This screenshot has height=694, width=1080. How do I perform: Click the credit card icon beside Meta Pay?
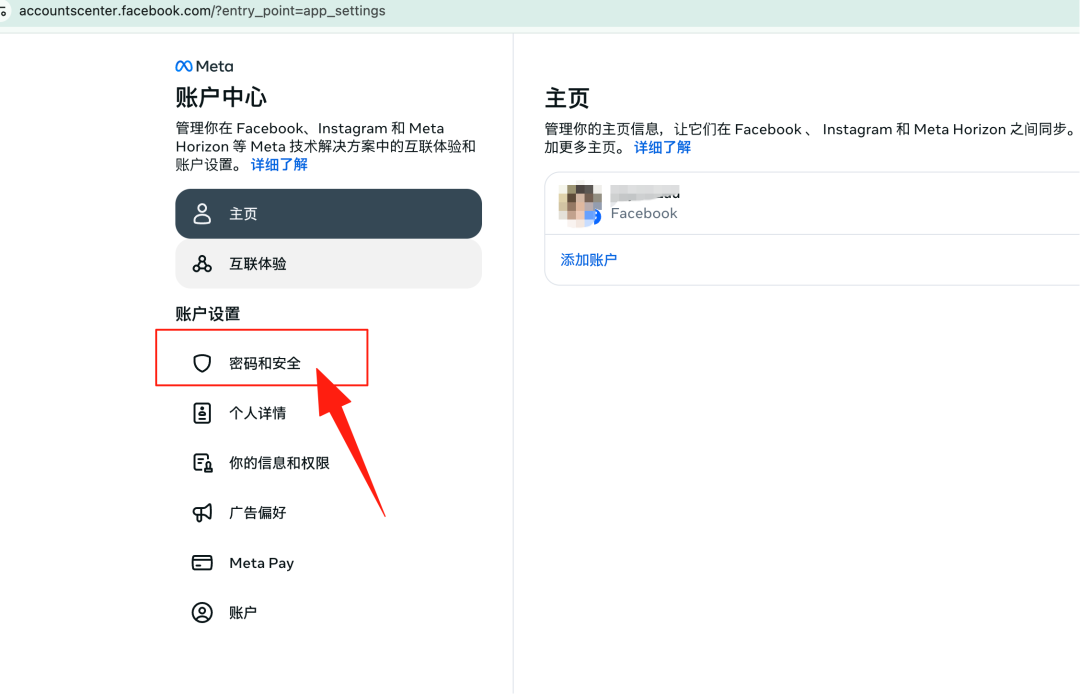tap(202, 562)
